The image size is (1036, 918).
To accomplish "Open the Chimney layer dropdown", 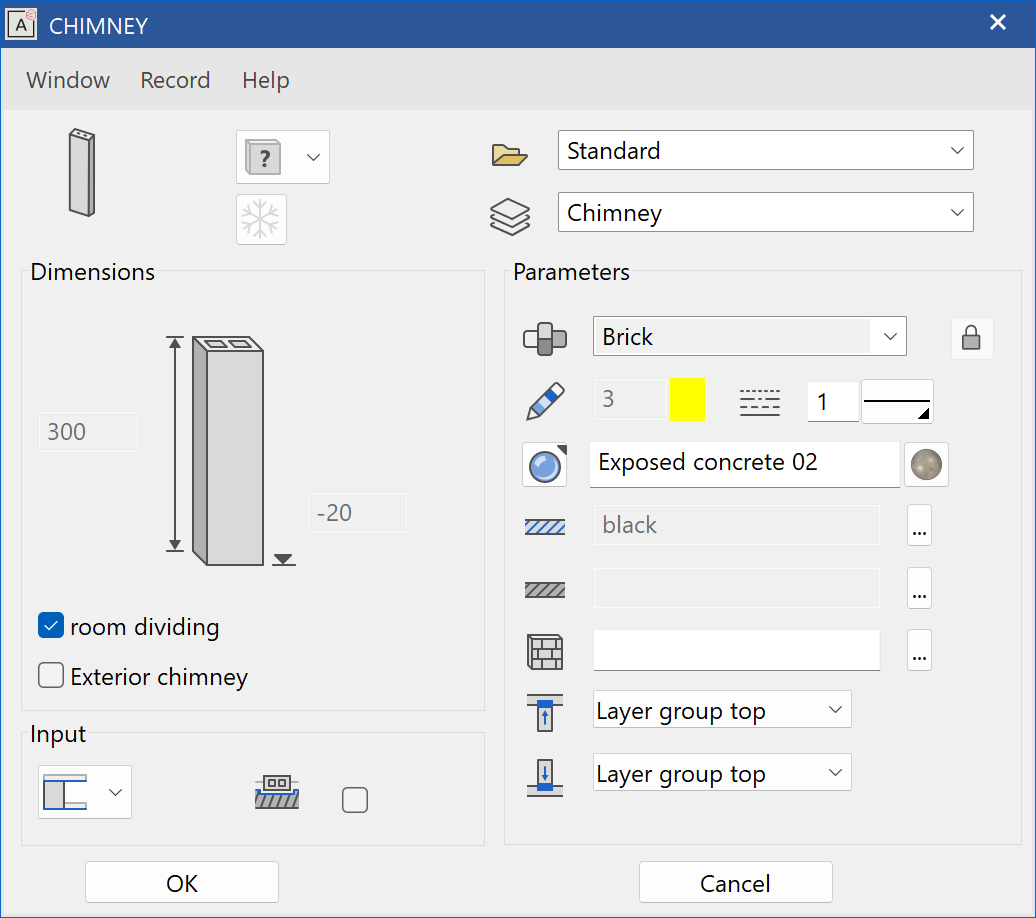I will click(x=765, y=212).
